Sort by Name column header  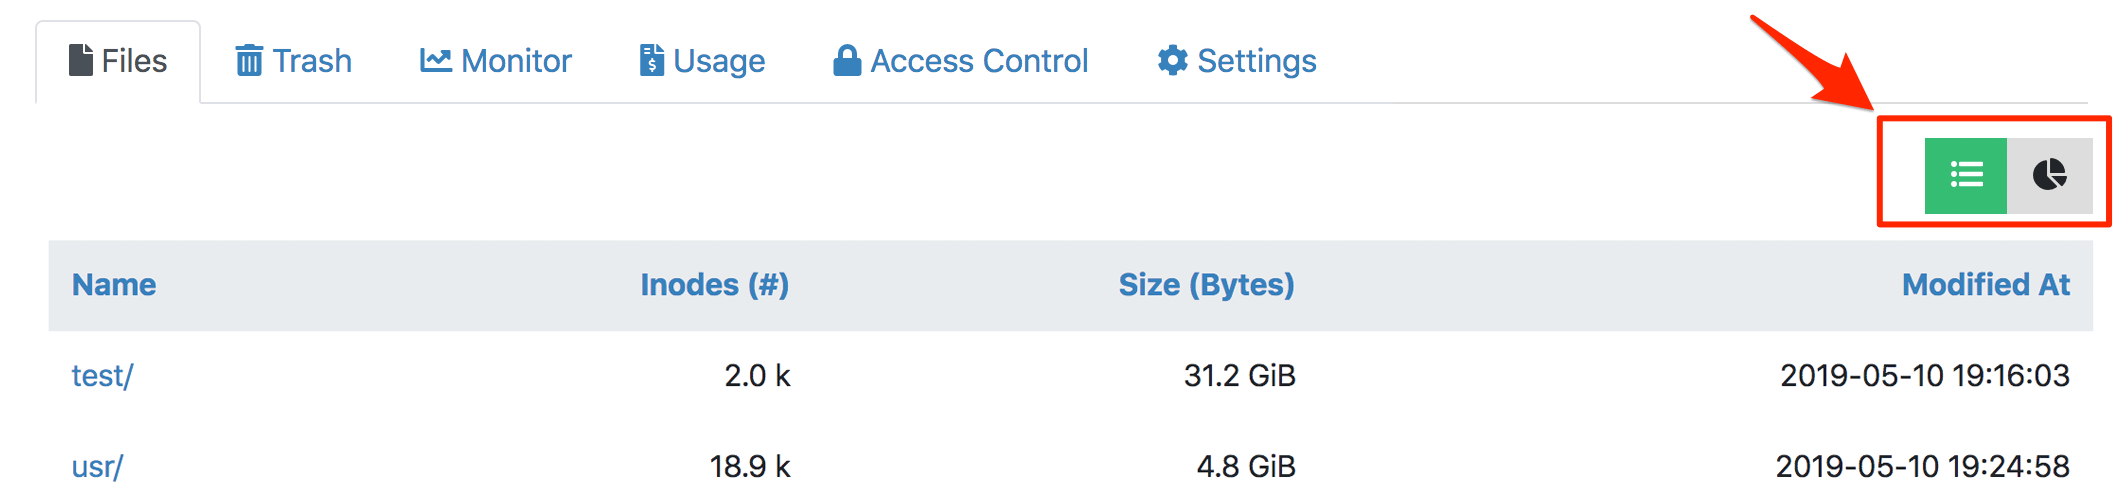(114, 285)
